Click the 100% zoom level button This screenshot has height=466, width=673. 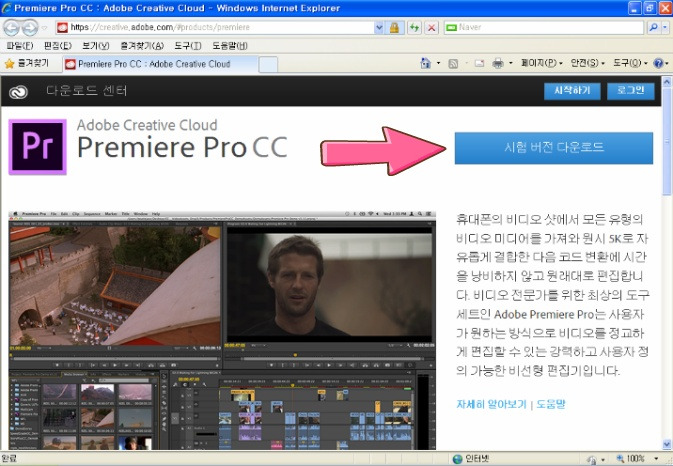(631, 459)
